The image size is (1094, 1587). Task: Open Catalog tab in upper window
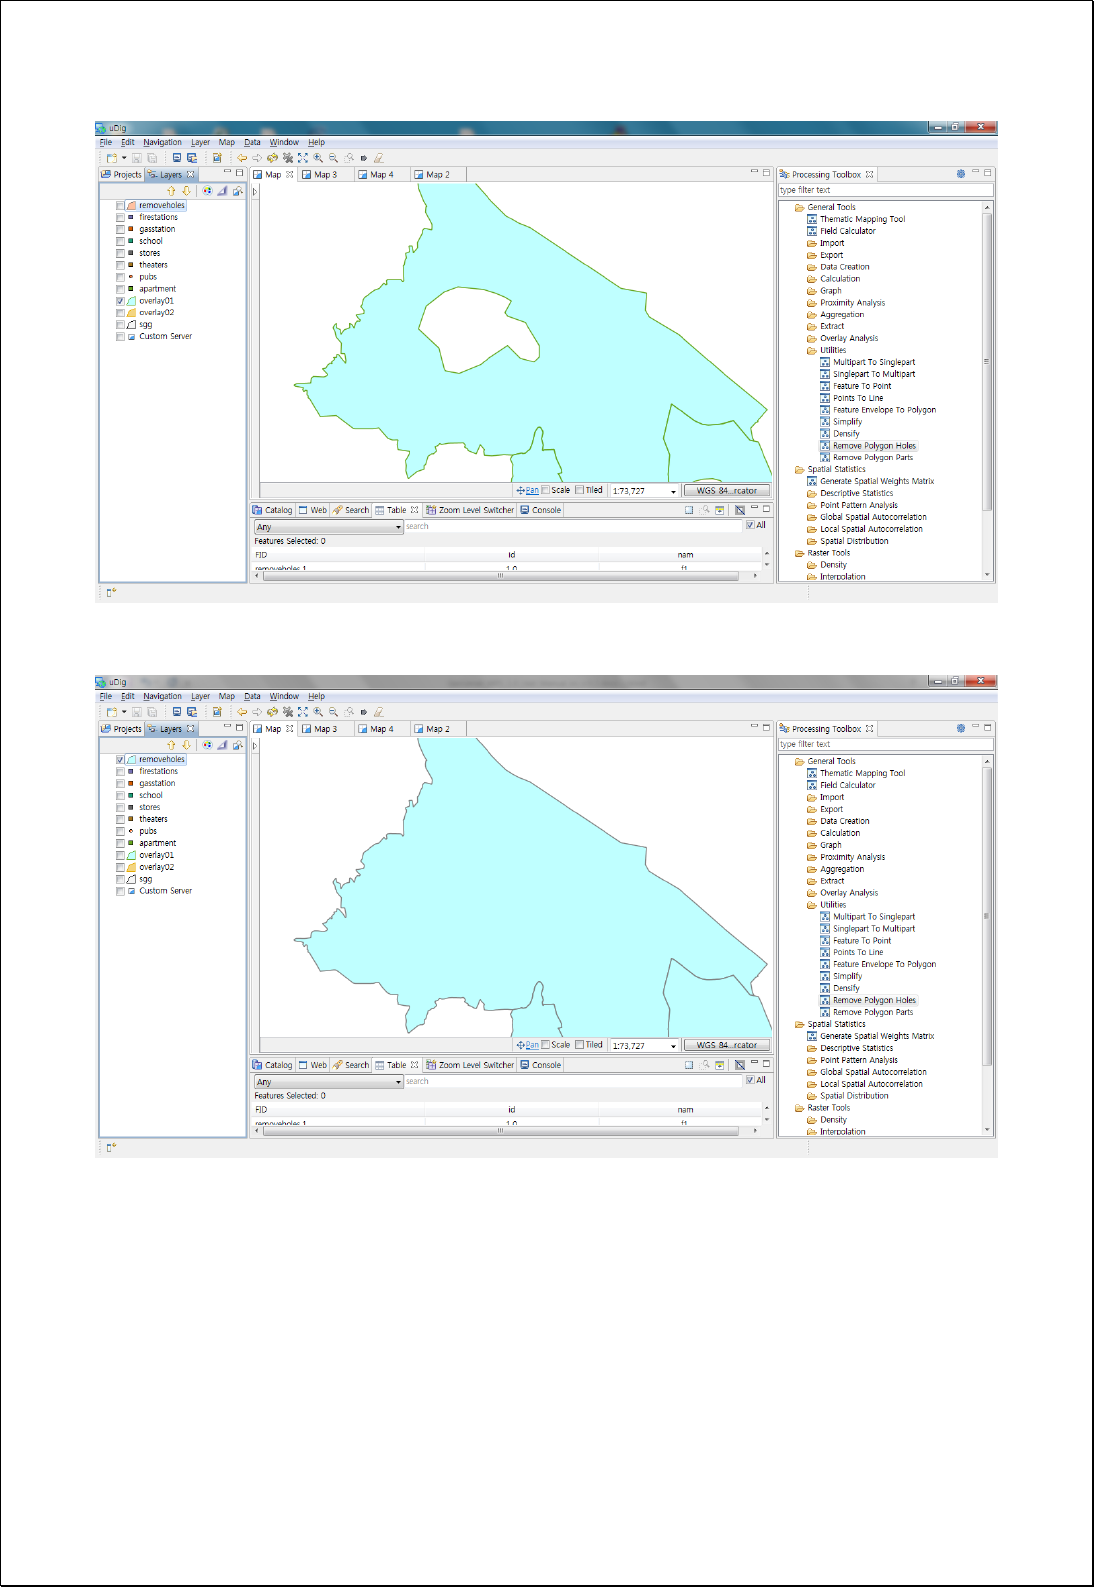(273, 510)
